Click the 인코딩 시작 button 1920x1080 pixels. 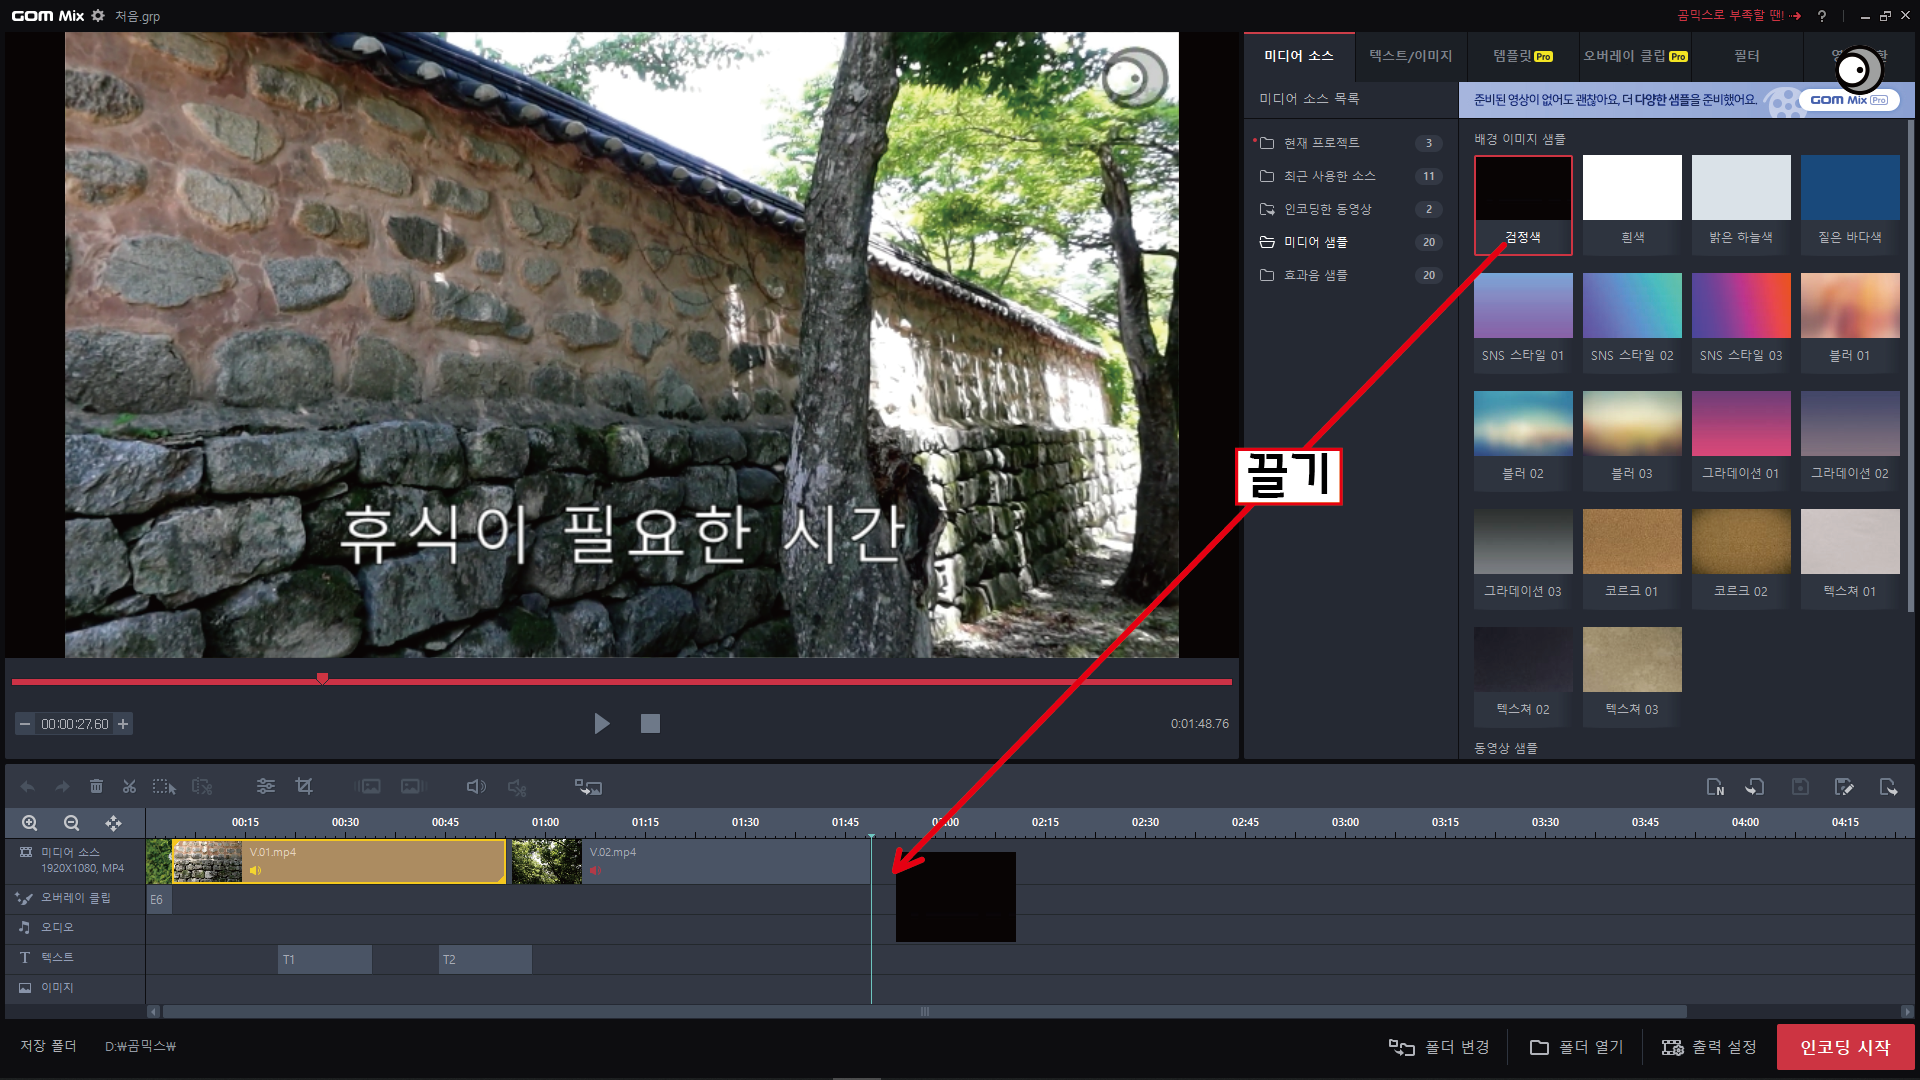pos(1845,1047)
